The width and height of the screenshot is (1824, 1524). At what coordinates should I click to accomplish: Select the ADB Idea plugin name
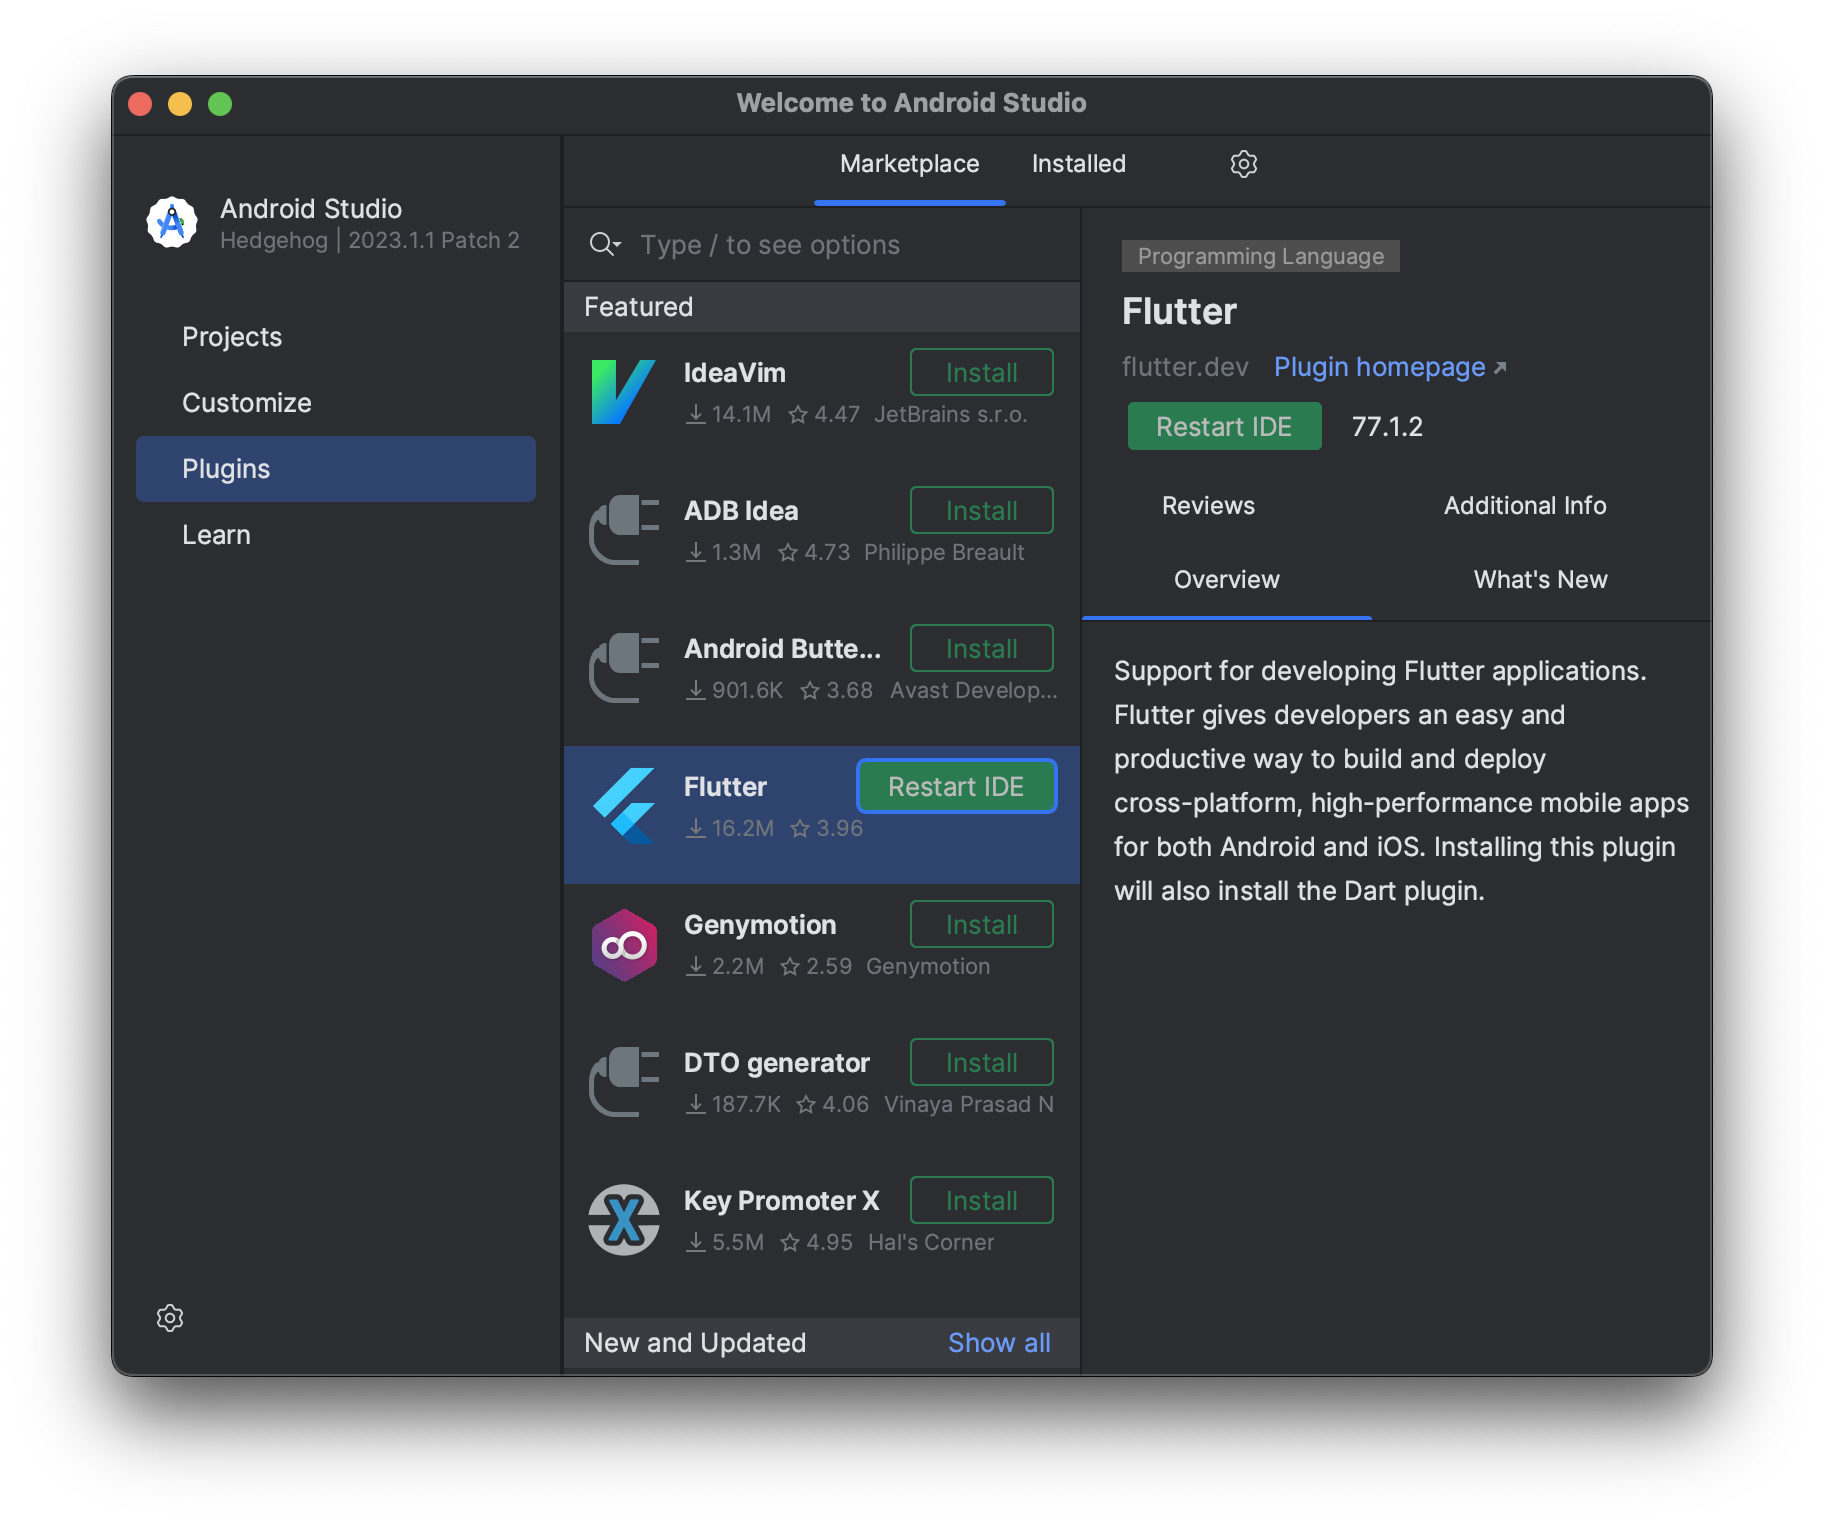click(x=741, y=511)
